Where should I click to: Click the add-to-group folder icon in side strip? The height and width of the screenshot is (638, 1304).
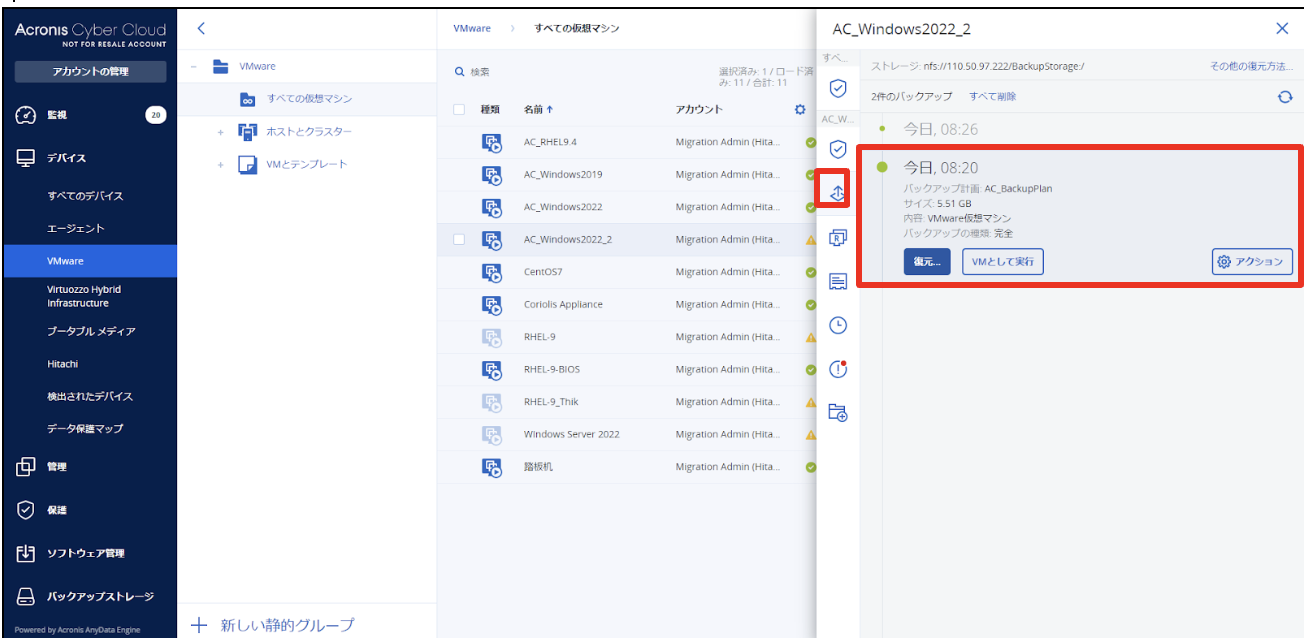(x=838, y=412)
